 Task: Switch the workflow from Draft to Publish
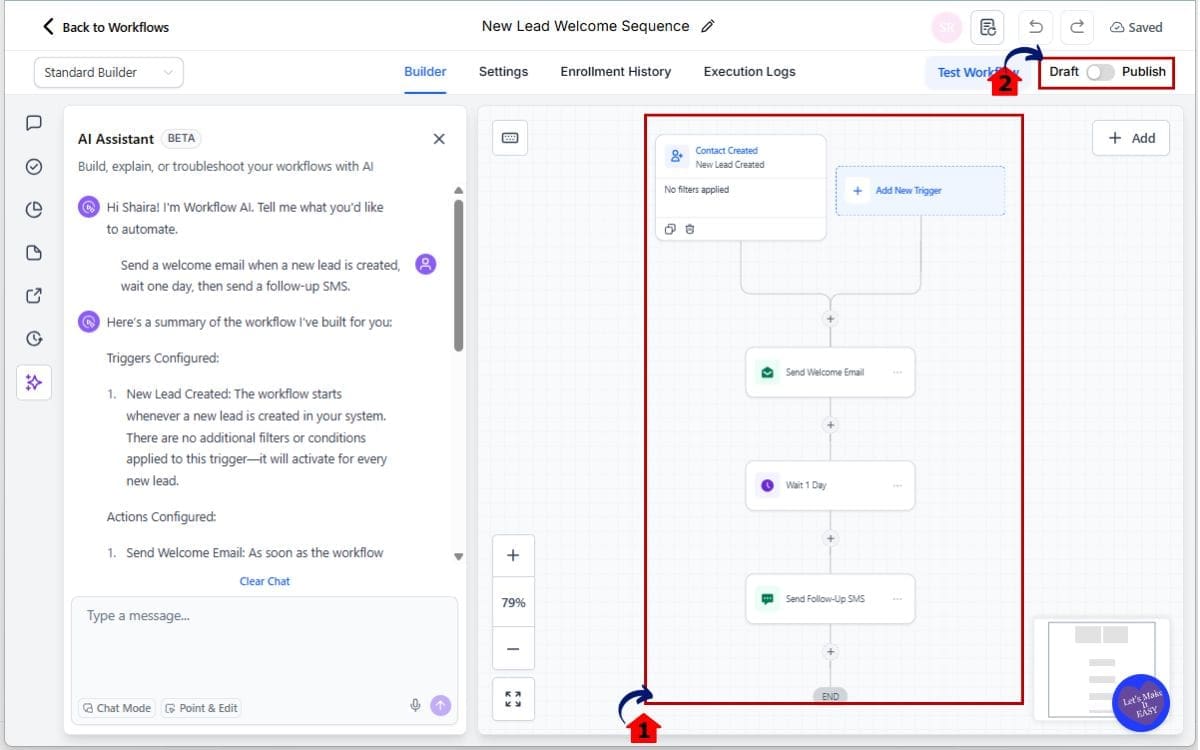click(1100, 72)
